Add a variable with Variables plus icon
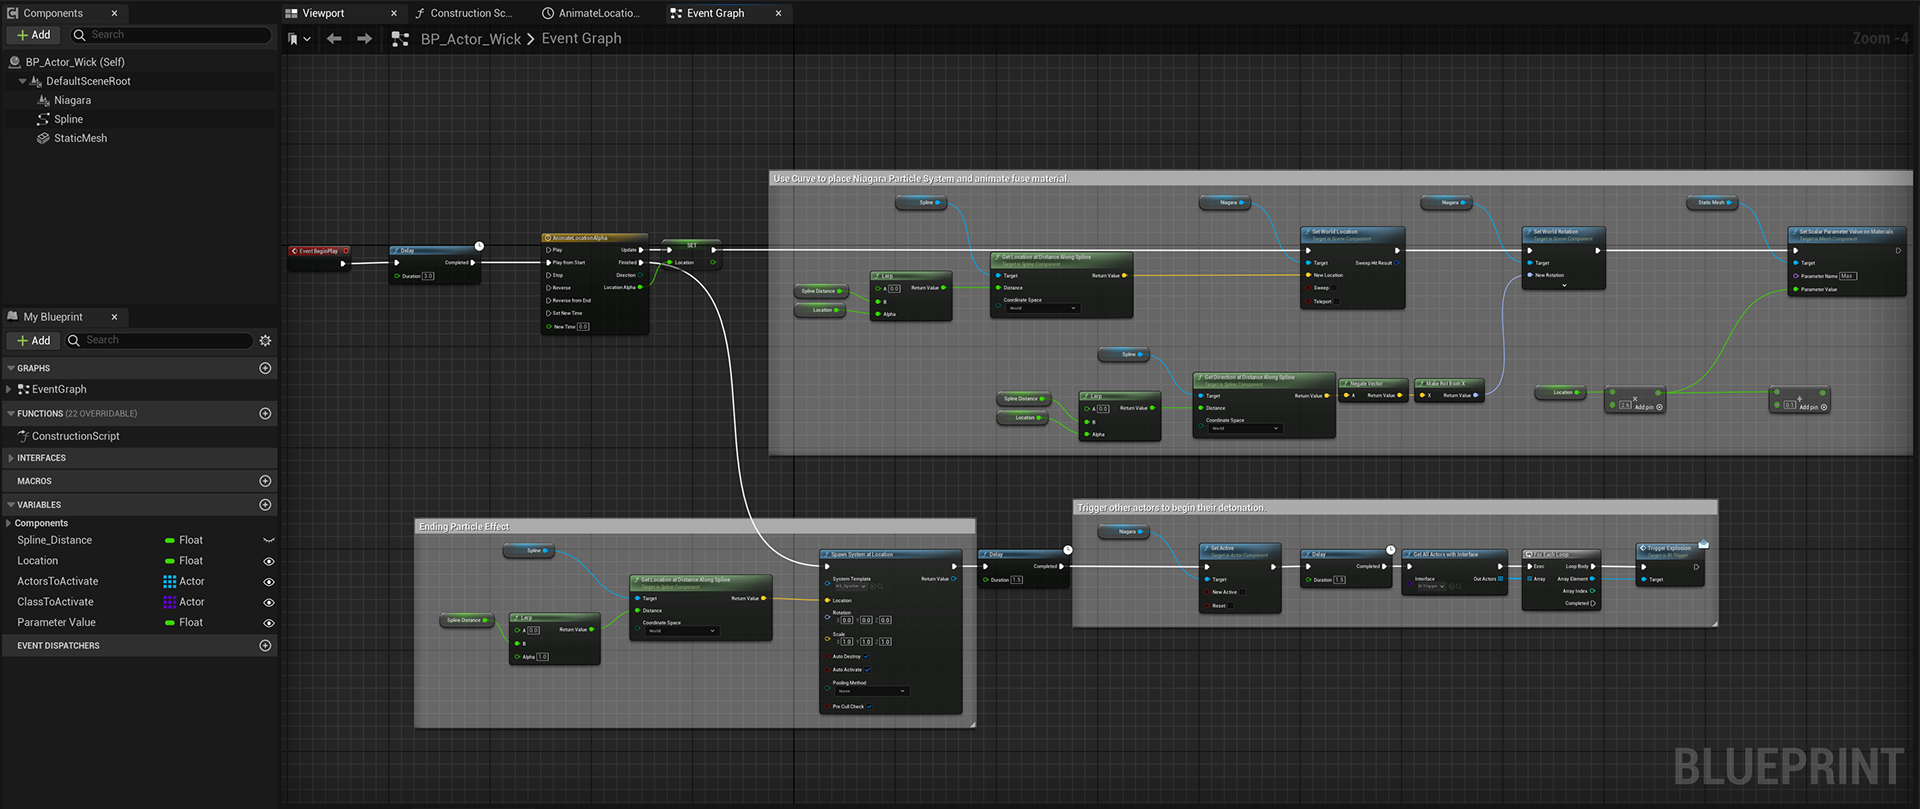The height and width of the screenshot is (809, 1920). coord(265,505)
